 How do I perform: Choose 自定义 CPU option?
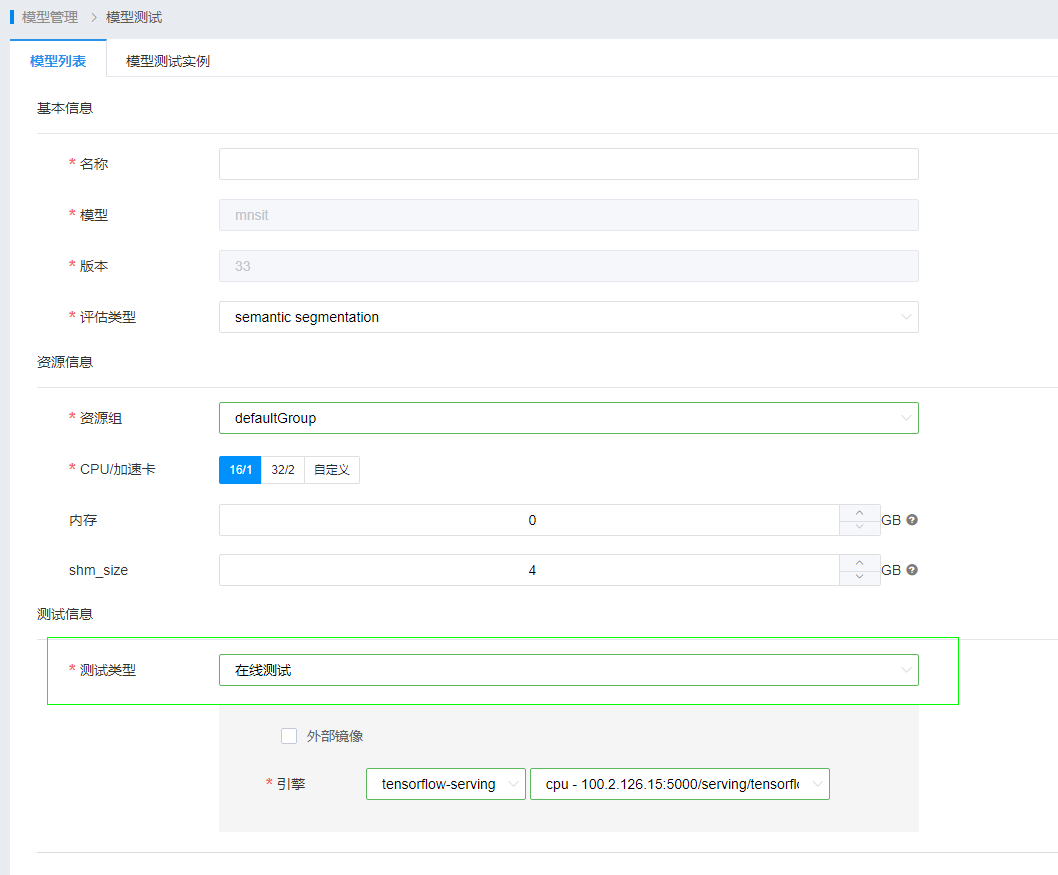coord(332,470)
